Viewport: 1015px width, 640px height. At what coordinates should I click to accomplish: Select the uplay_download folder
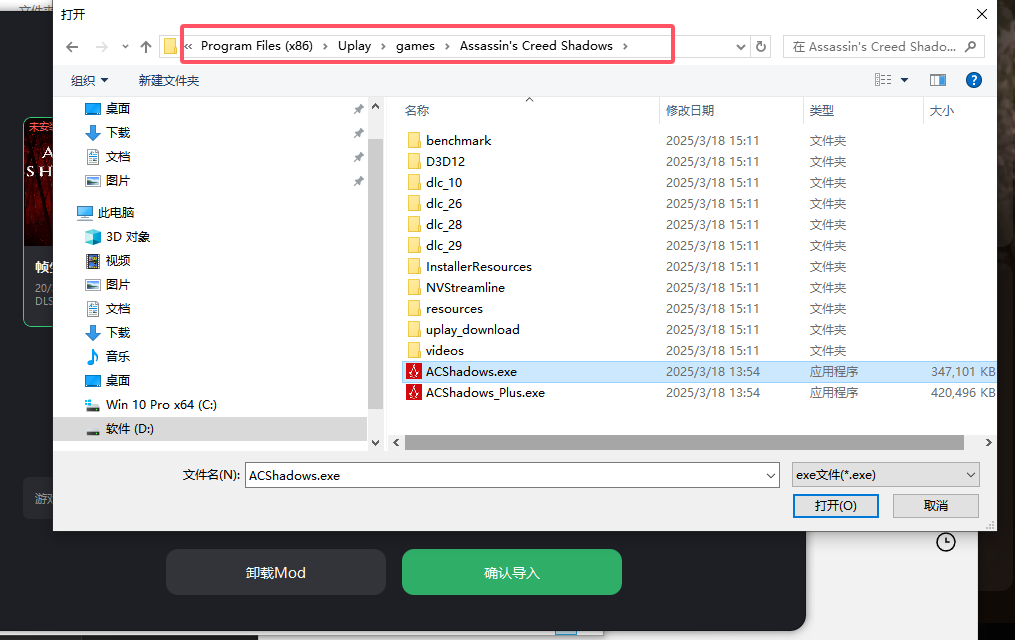pos(473,329)
